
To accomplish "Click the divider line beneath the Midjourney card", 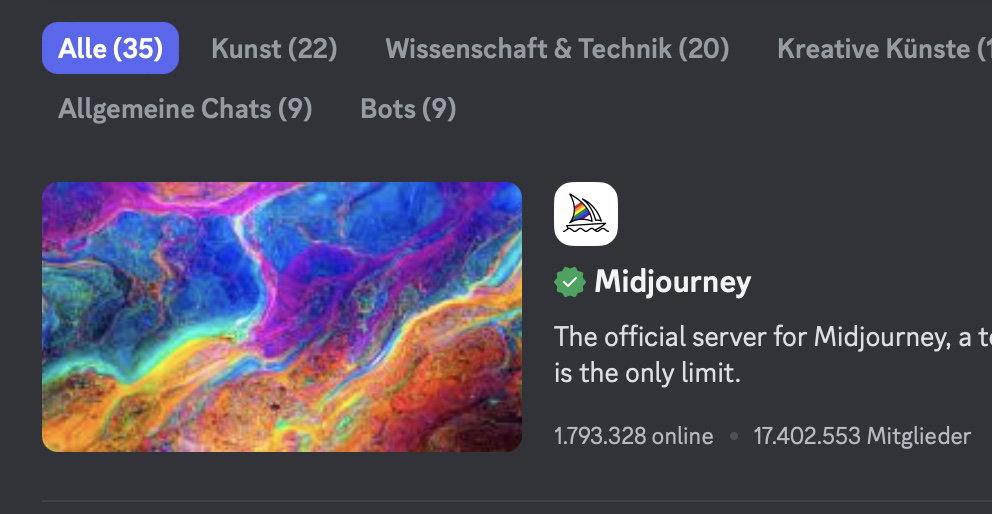I will click(x=517, y=501).
